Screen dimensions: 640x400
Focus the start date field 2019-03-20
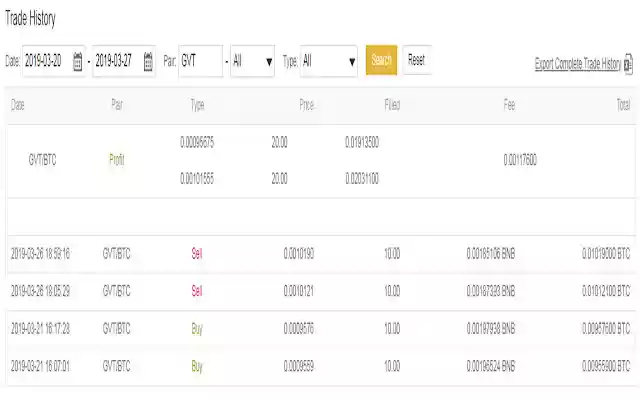(53, 61)
